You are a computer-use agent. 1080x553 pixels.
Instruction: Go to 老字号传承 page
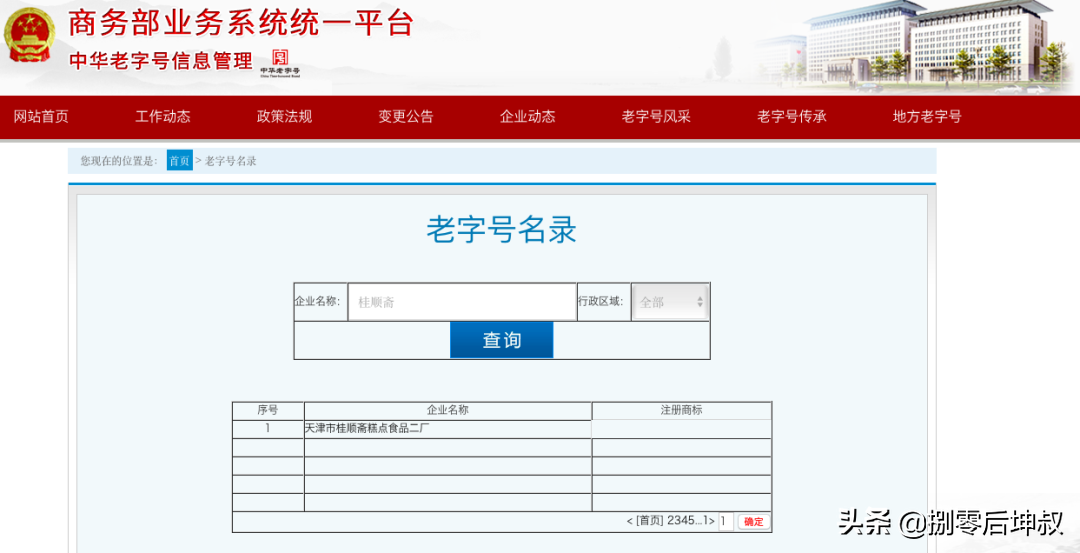click(x=791, y=117)
